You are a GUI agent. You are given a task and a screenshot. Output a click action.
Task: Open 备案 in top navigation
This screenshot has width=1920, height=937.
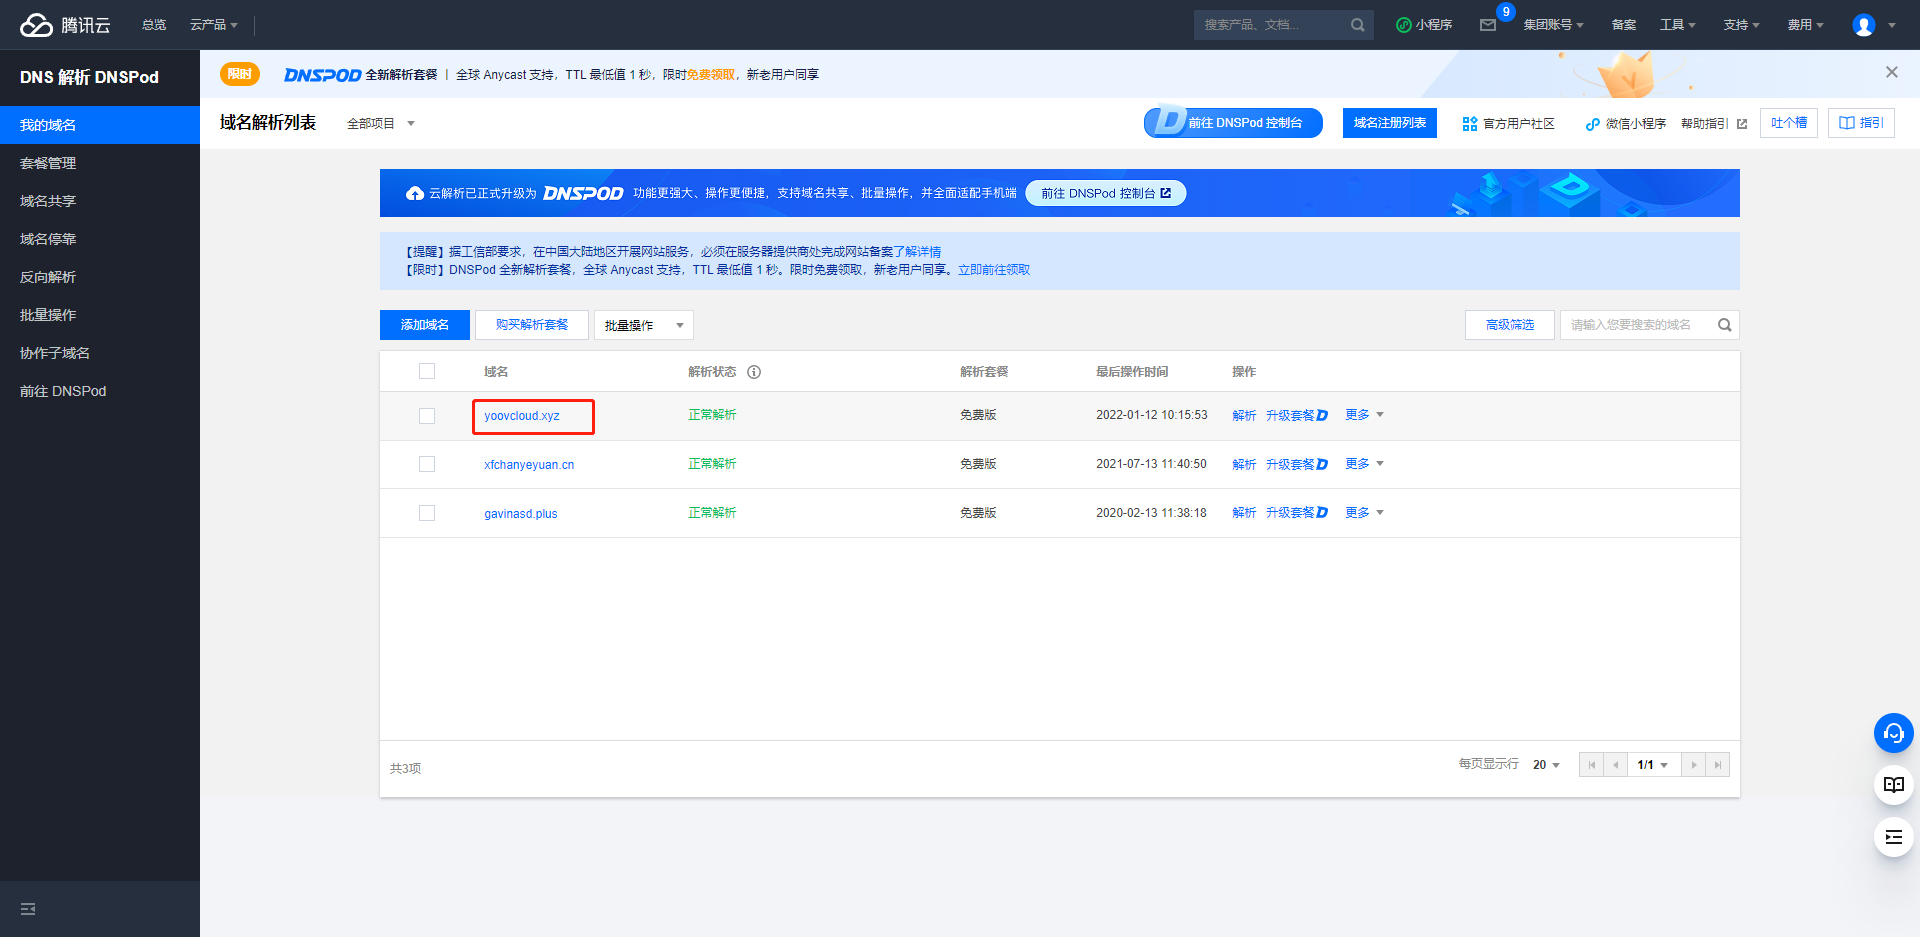point(1624,25)
